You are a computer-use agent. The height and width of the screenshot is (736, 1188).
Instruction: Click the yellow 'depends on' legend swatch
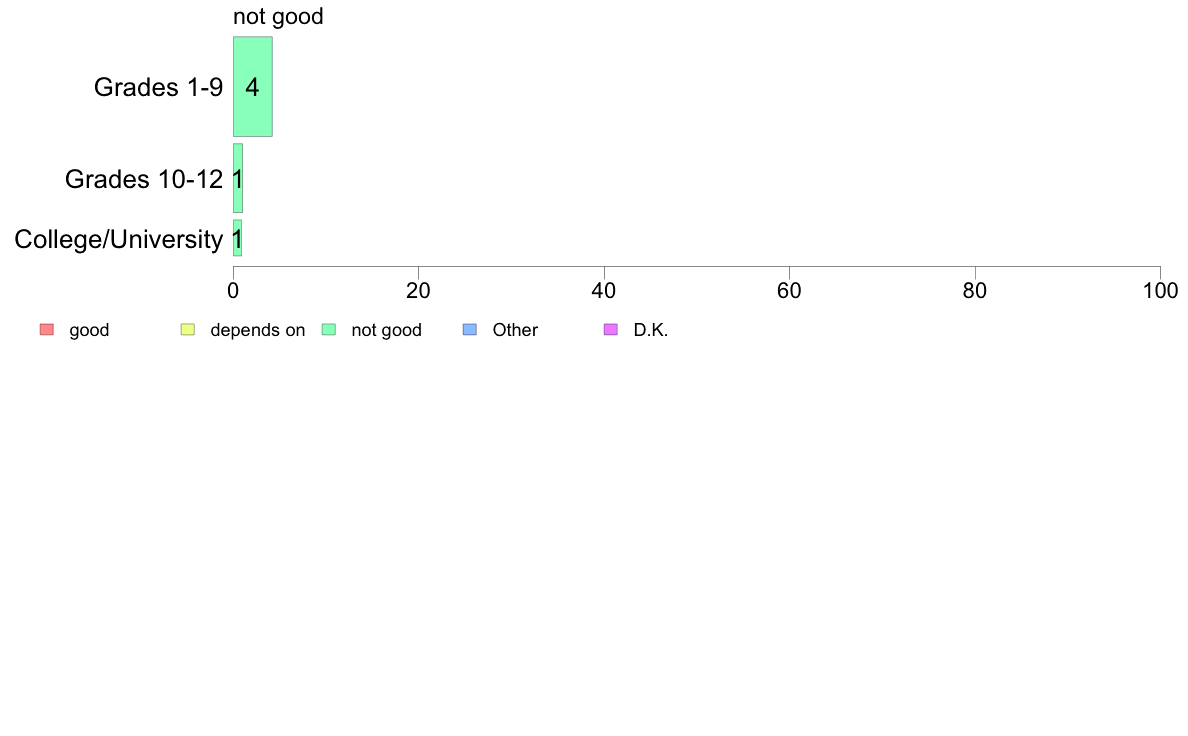[188, 330]
